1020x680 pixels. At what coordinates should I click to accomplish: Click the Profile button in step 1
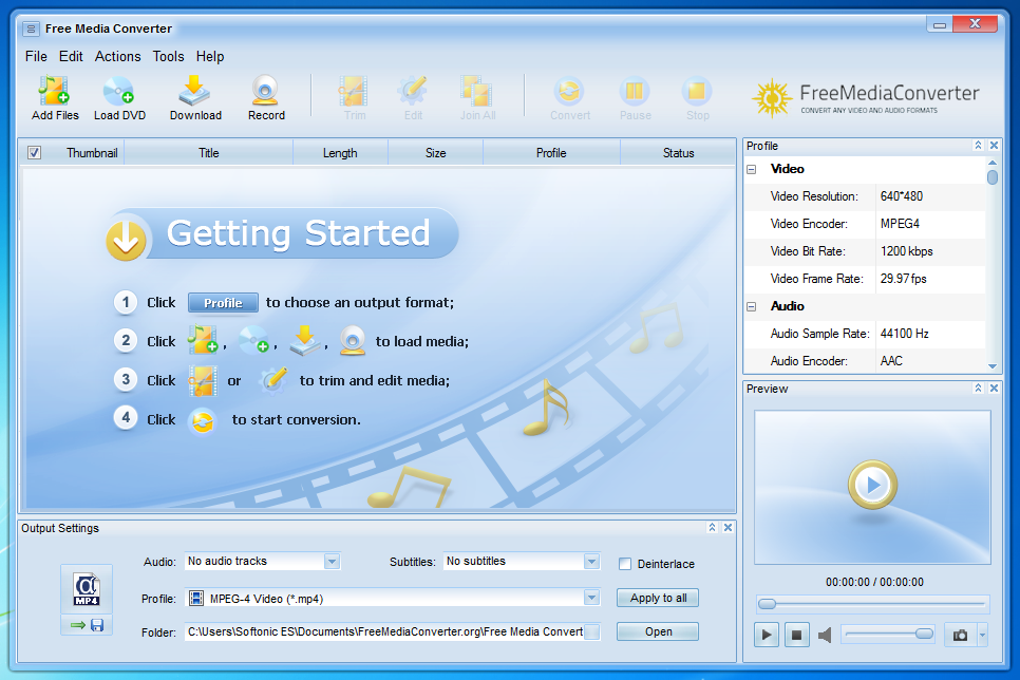[x=223, y=303]
